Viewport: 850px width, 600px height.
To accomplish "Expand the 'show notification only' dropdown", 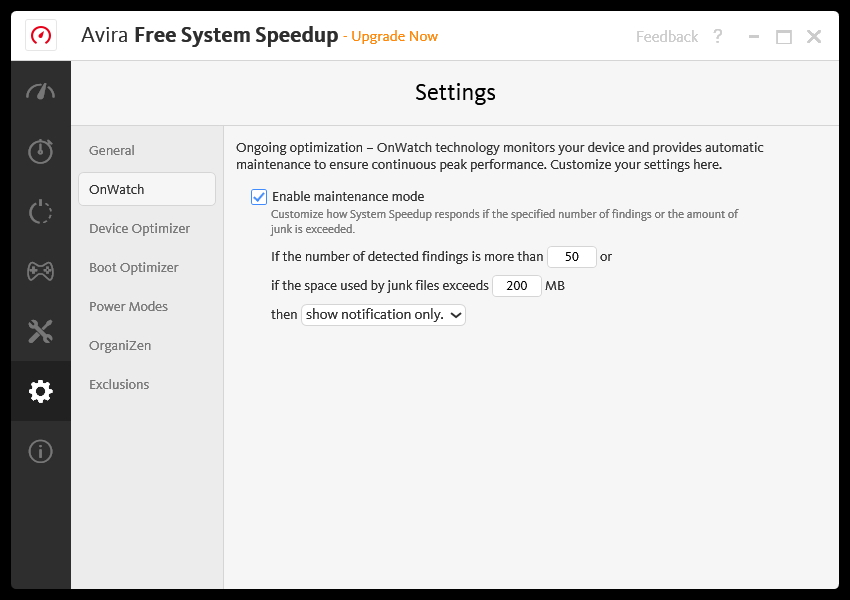I will pos(384,315).
